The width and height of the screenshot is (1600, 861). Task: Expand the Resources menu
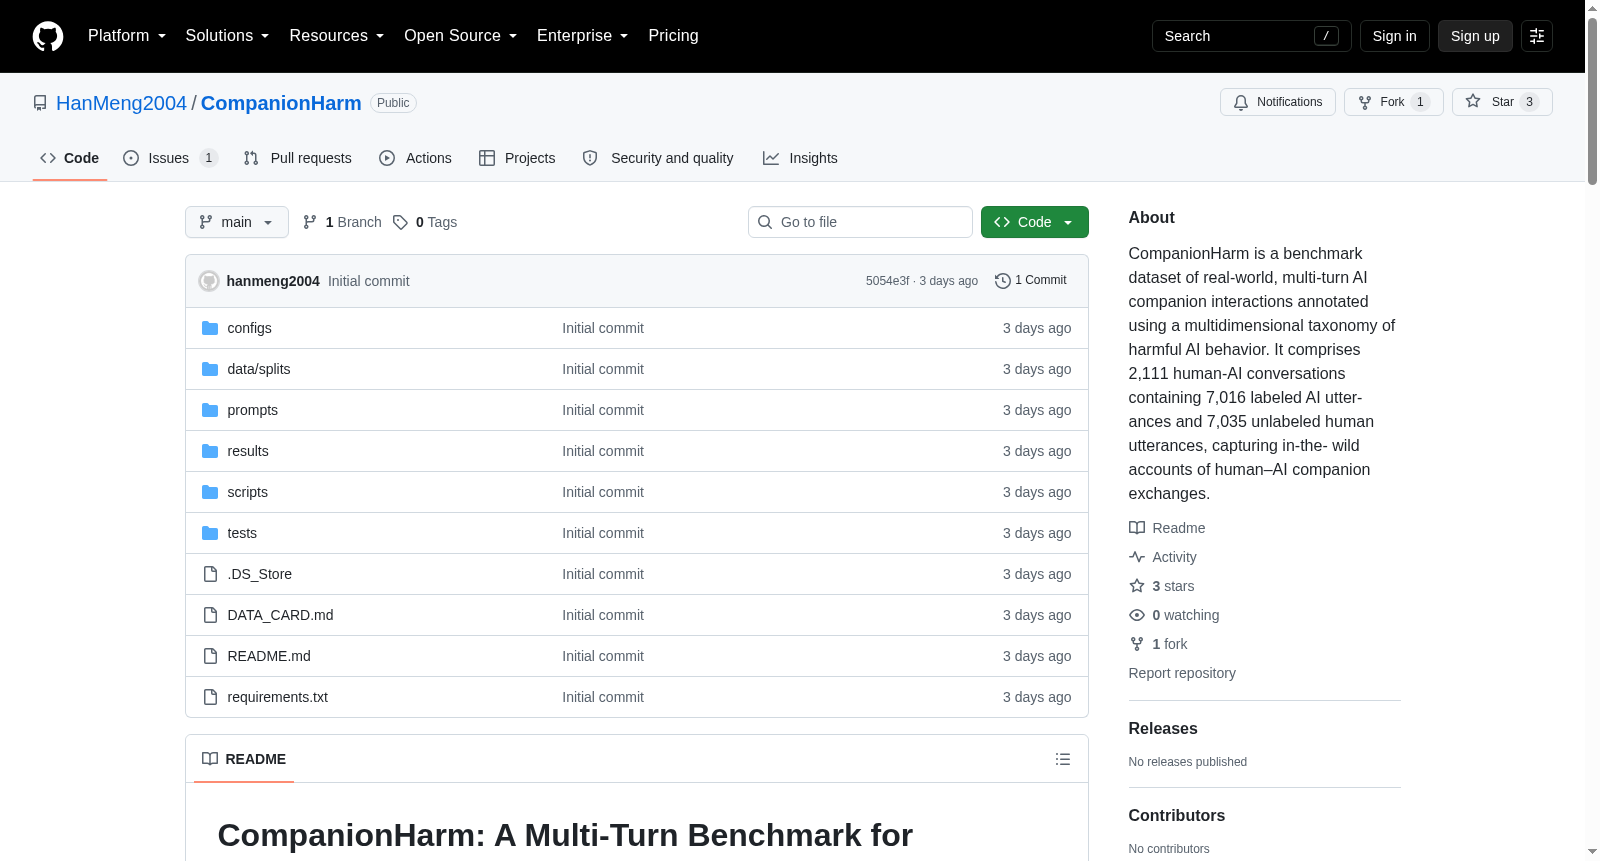[337, 36]
